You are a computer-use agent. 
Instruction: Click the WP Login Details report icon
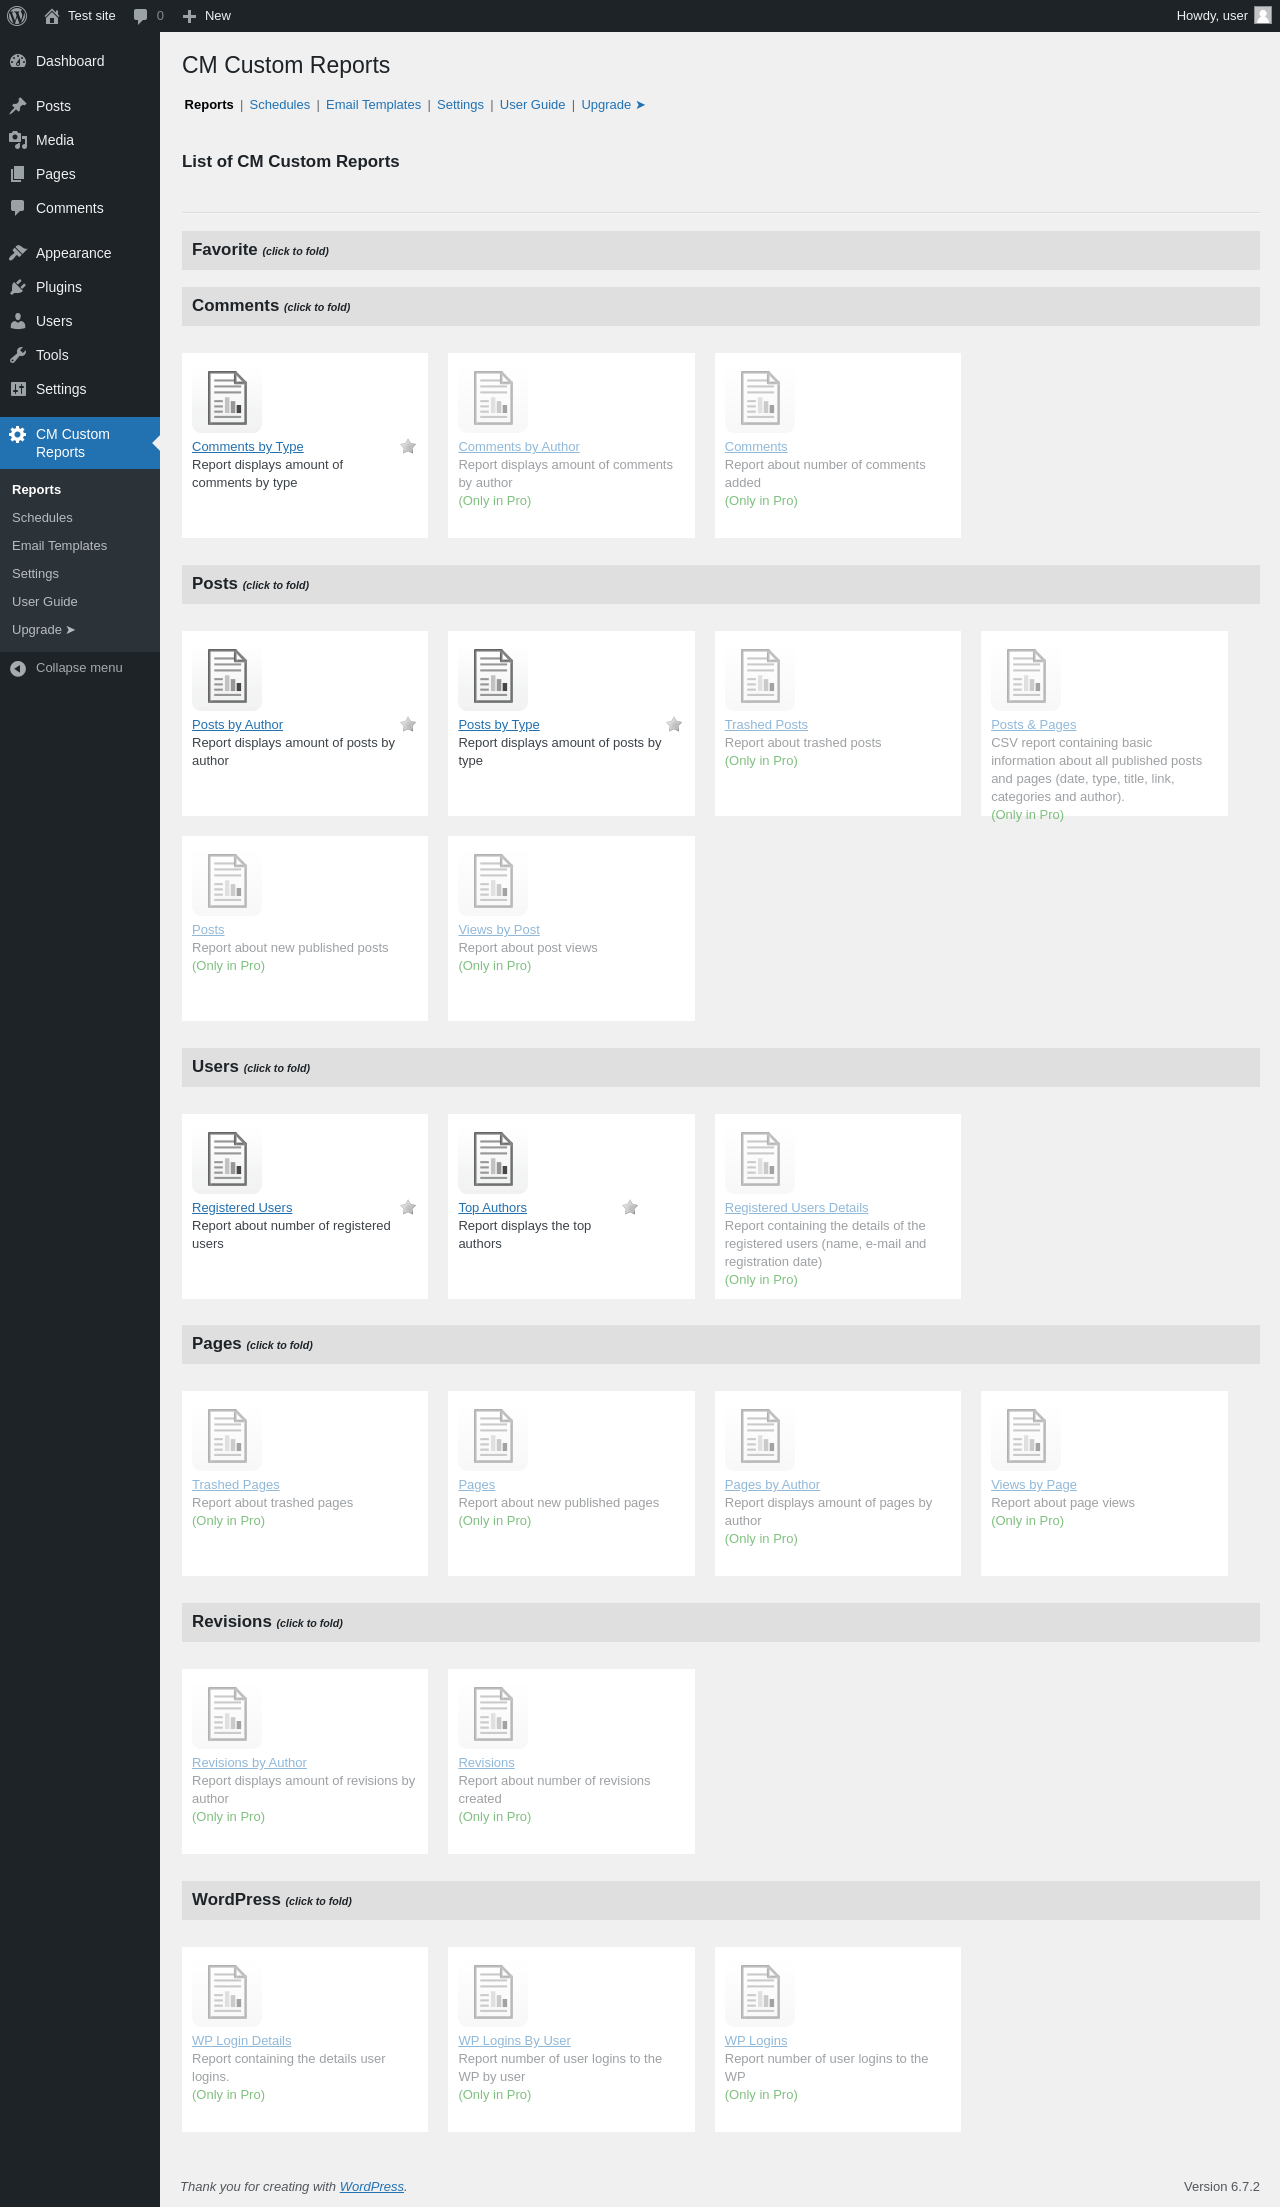(x=227, y=1992)
